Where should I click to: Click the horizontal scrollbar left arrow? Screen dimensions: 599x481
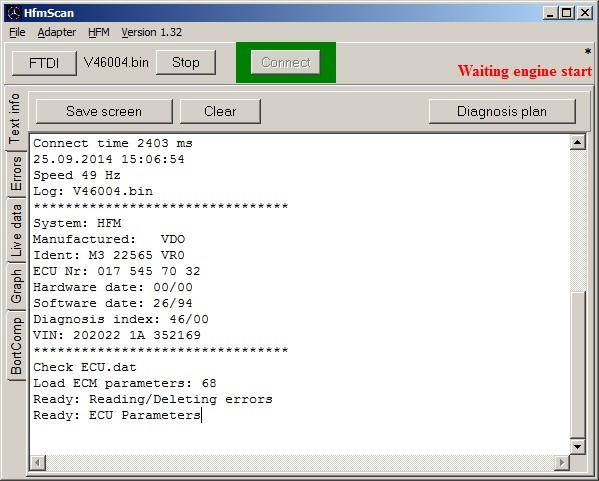(x=37, y=463)
